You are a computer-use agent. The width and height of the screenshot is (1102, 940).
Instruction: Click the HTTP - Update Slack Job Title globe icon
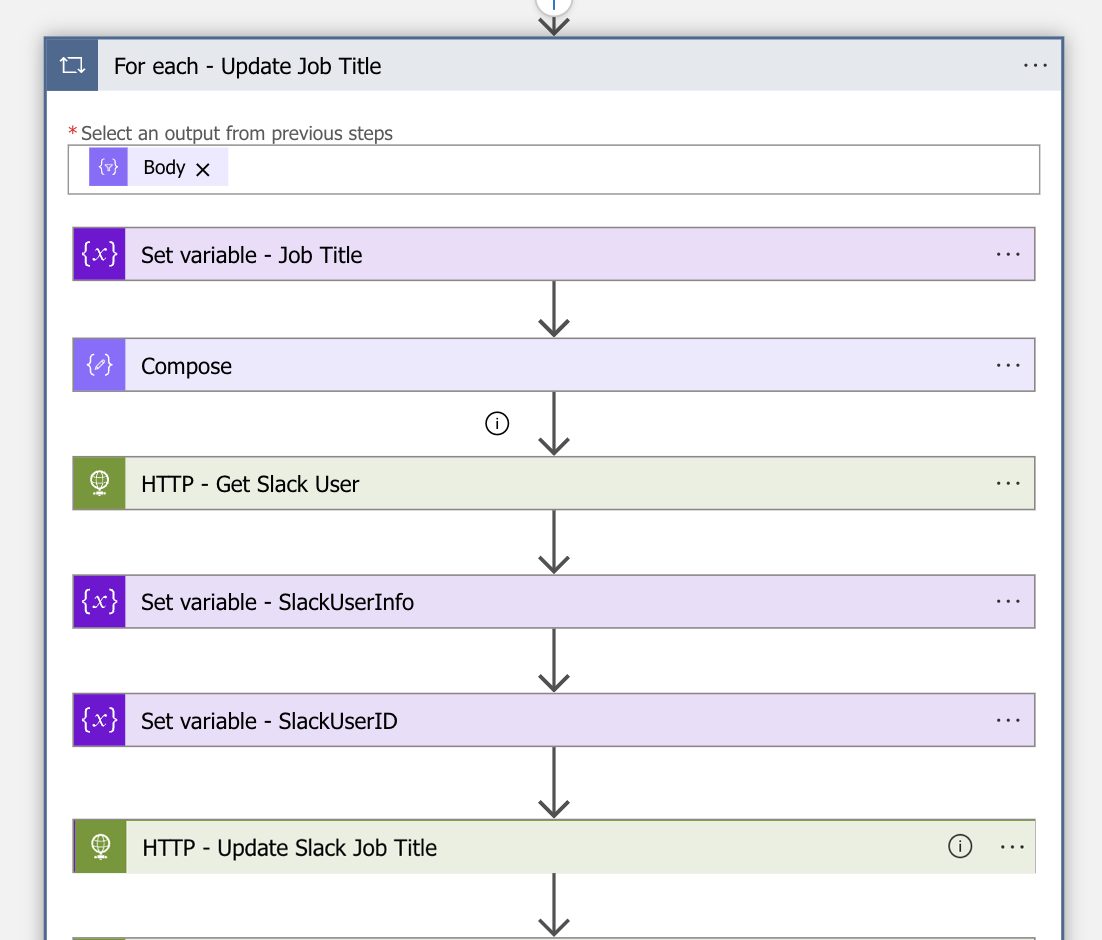100,847
